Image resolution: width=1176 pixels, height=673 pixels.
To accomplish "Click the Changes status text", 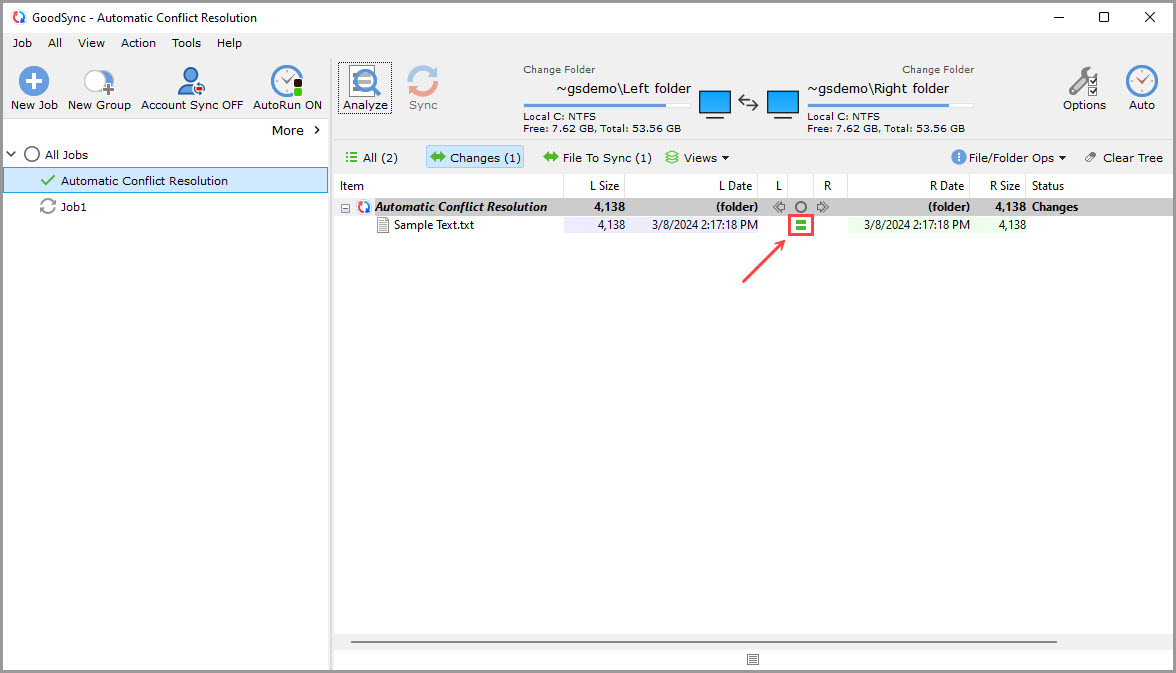I will tap(1054, 207).
